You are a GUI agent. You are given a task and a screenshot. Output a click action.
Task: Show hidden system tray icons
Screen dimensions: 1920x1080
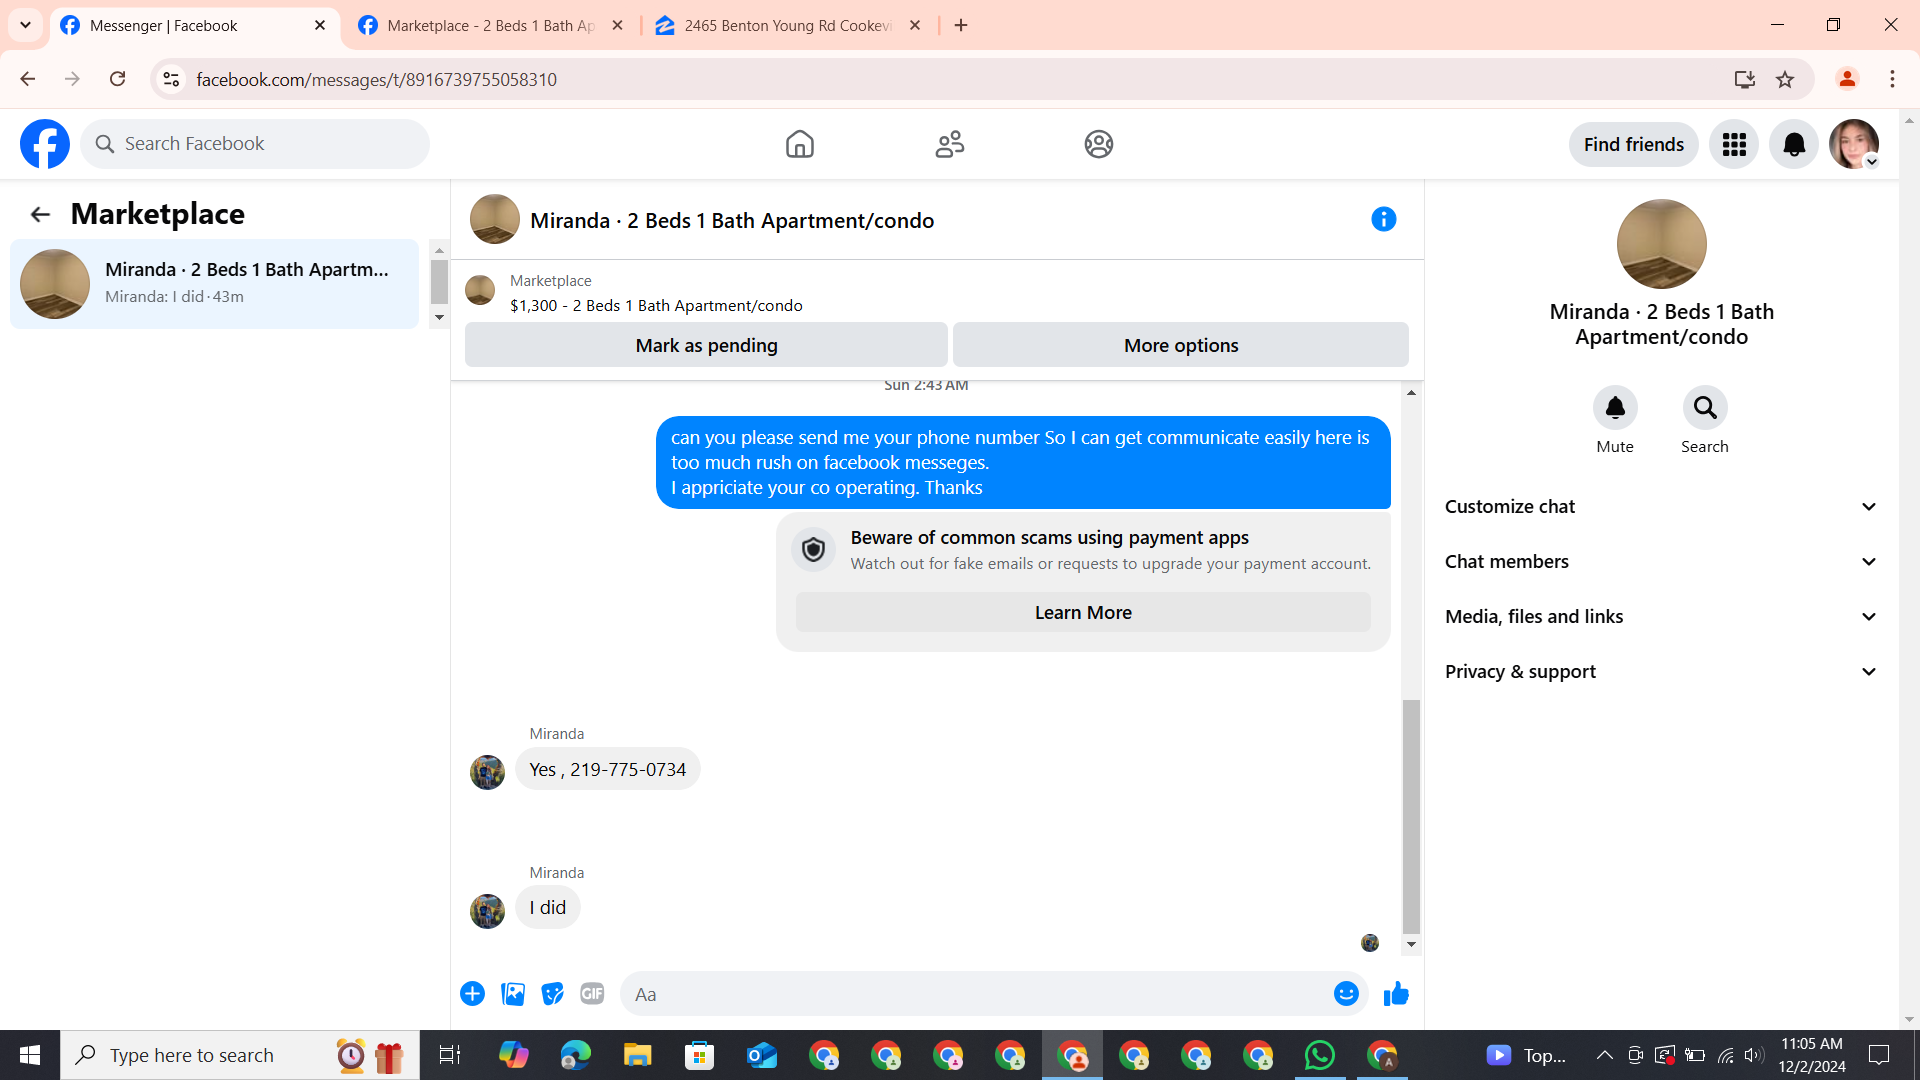point(1604,1055)
